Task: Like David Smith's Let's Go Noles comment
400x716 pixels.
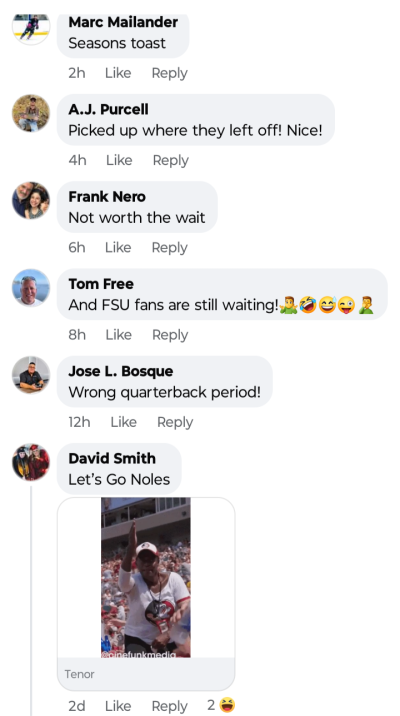Action: (118, 706)
